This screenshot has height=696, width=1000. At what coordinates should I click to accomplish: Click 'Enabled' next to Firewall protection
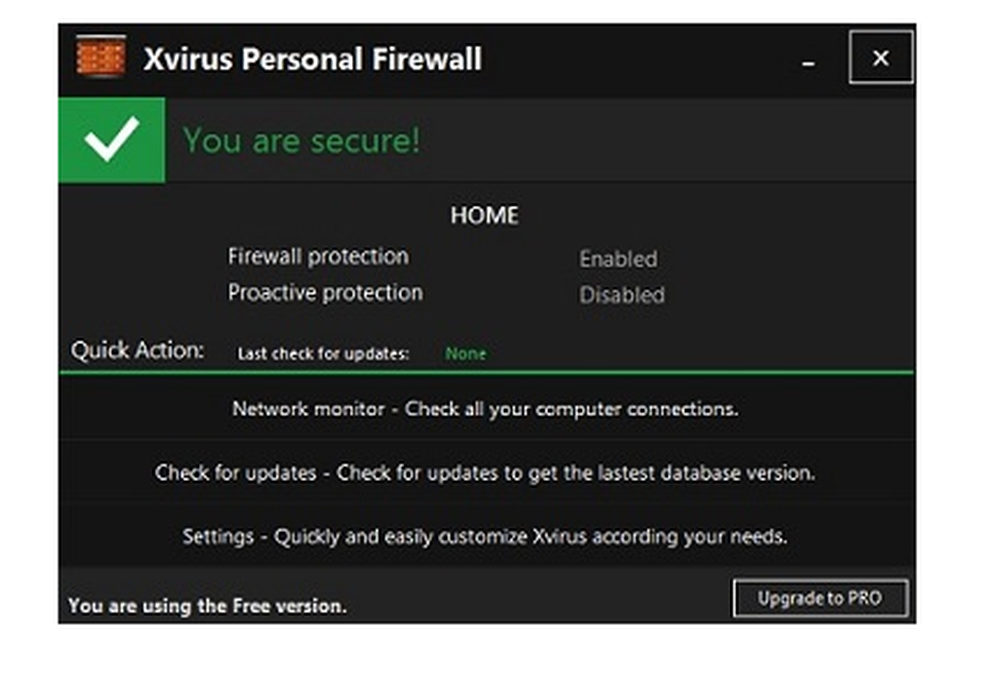(x=618, y=259)
